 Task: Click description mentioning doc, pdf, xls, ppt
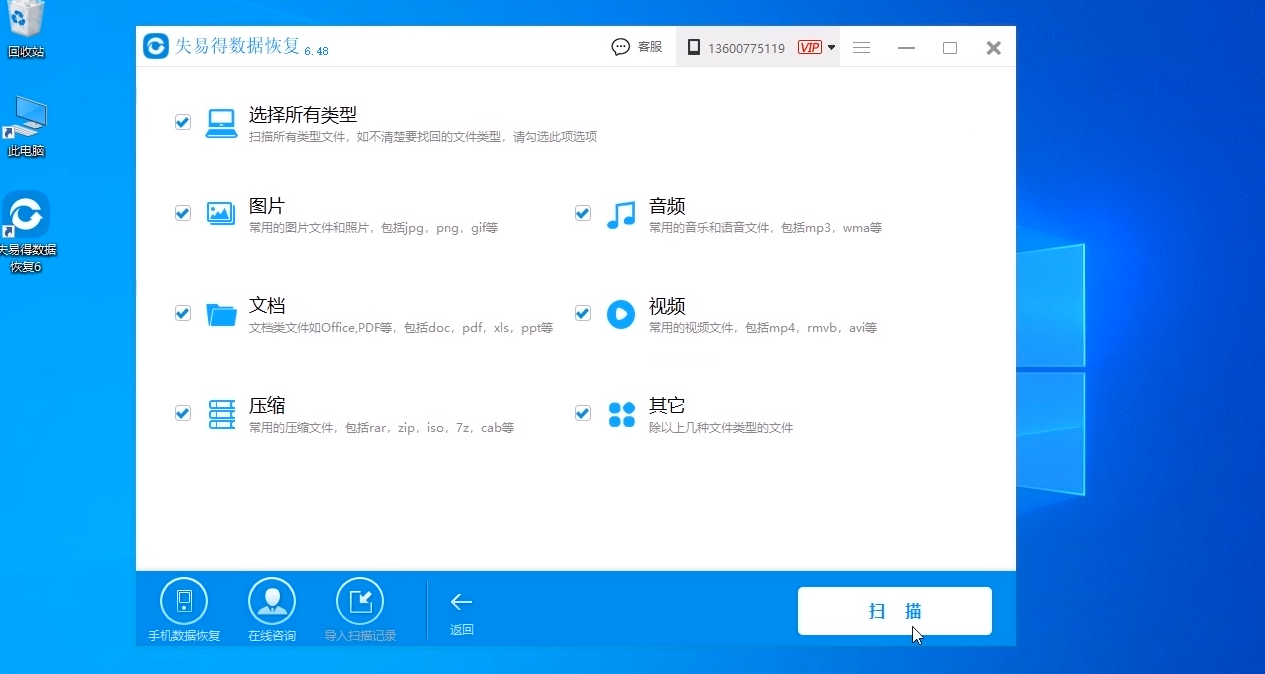pyautogui.click(x=401, y=328)
